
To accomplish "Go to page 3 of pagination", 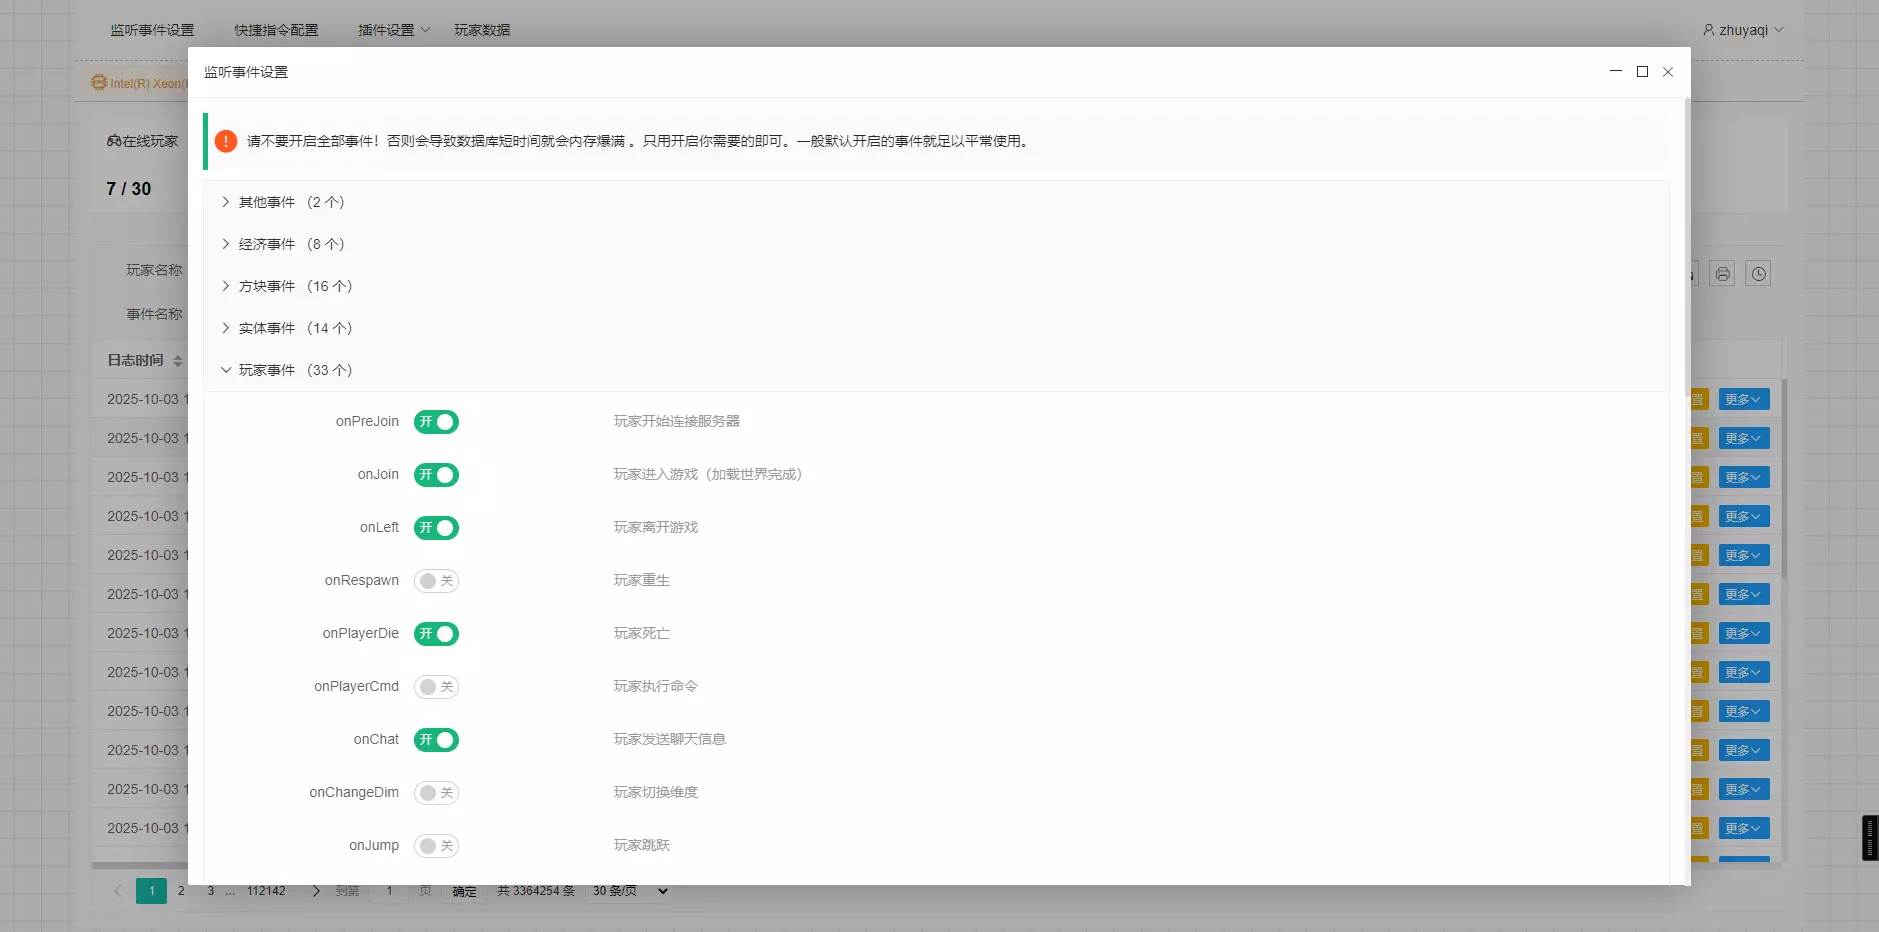I will (211, 891).
